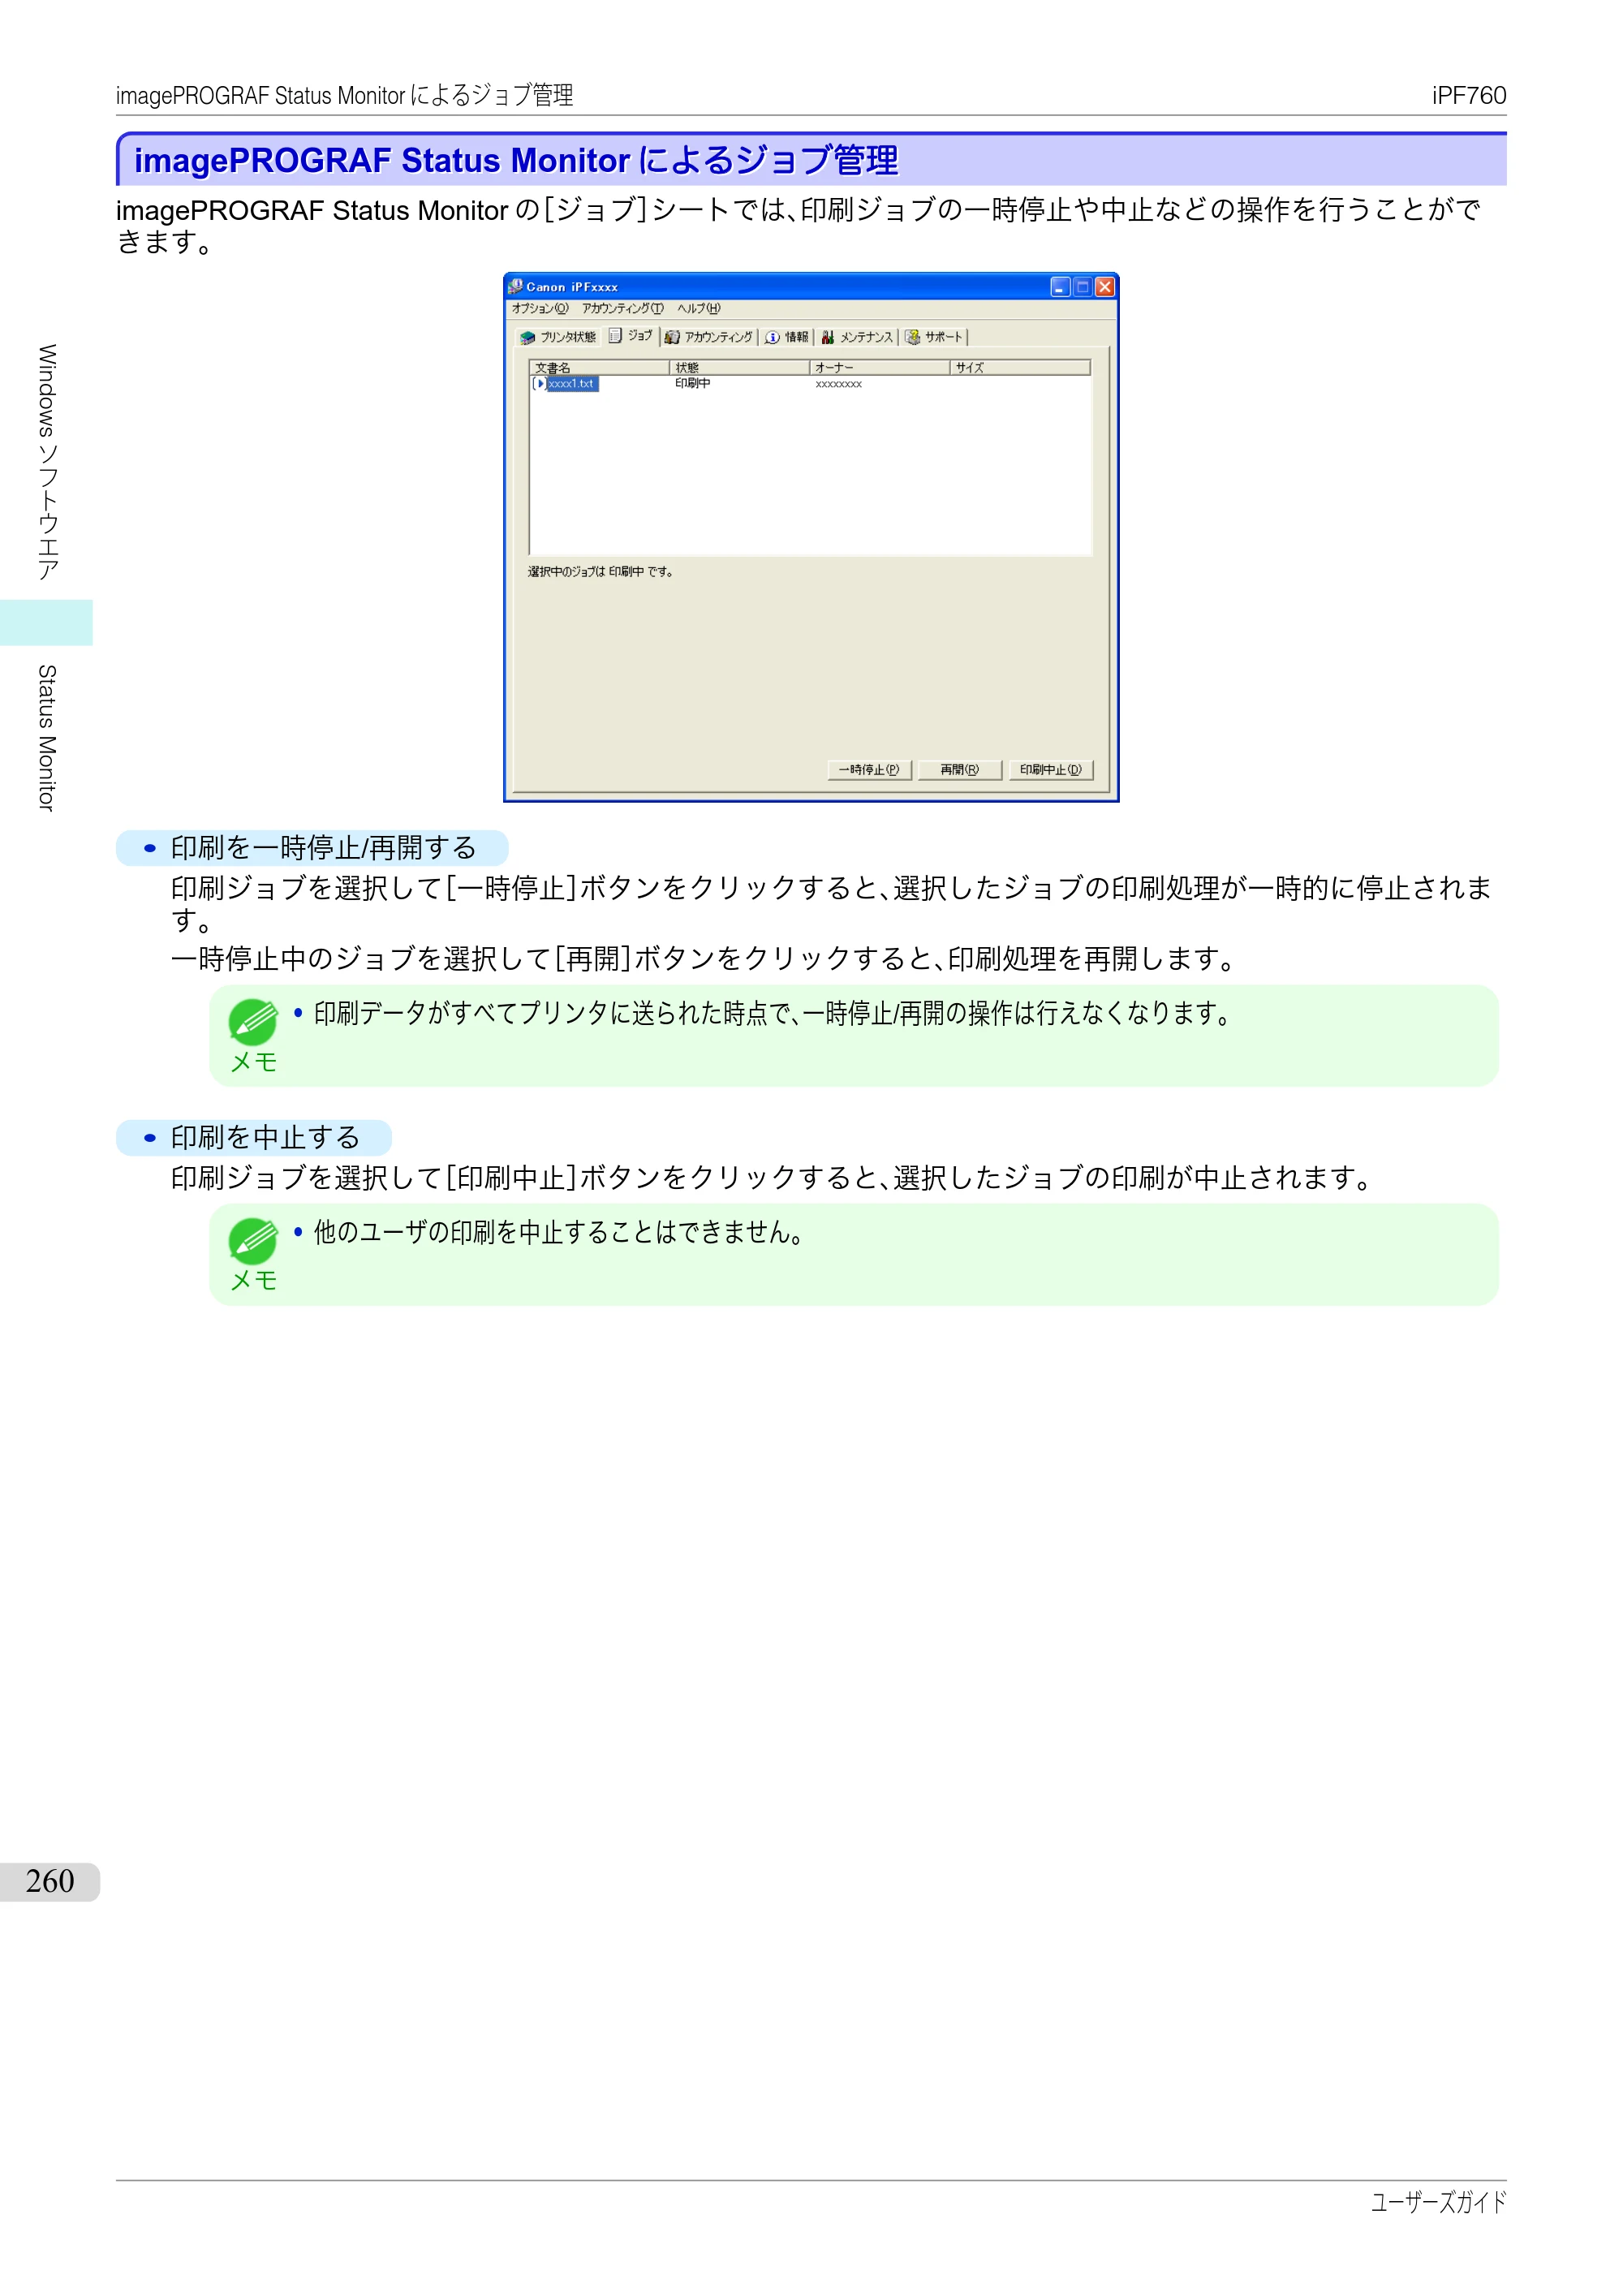The width and height of the screenshot is (1623, 2296).
Task: Open the オプション(O) menu
Action: [540, 309]
